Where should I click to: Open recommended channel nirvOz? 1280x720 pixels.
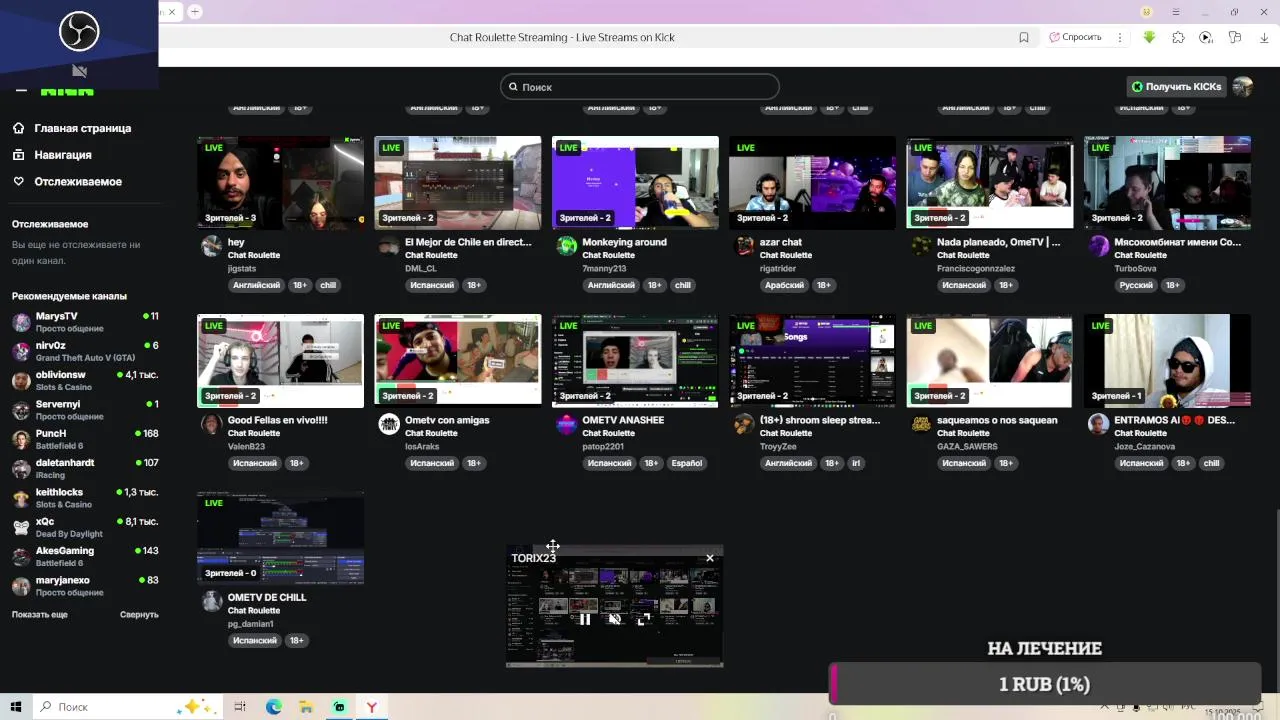click(85, 351)
